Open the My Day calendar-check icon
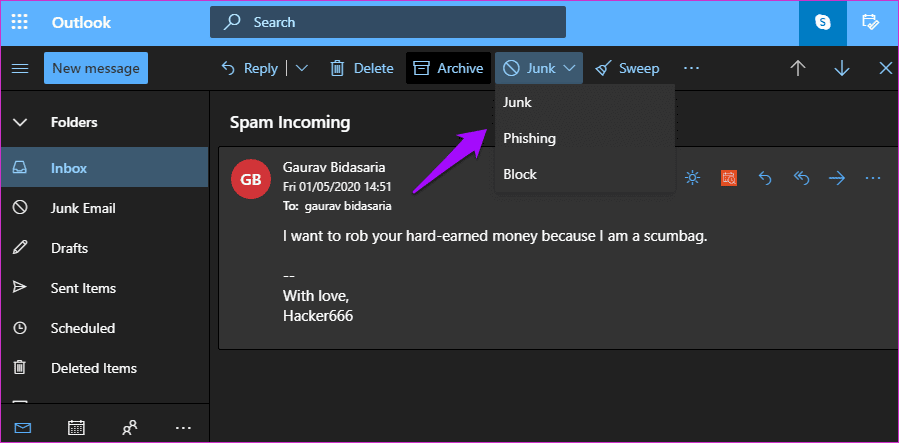 coord(870,22)
